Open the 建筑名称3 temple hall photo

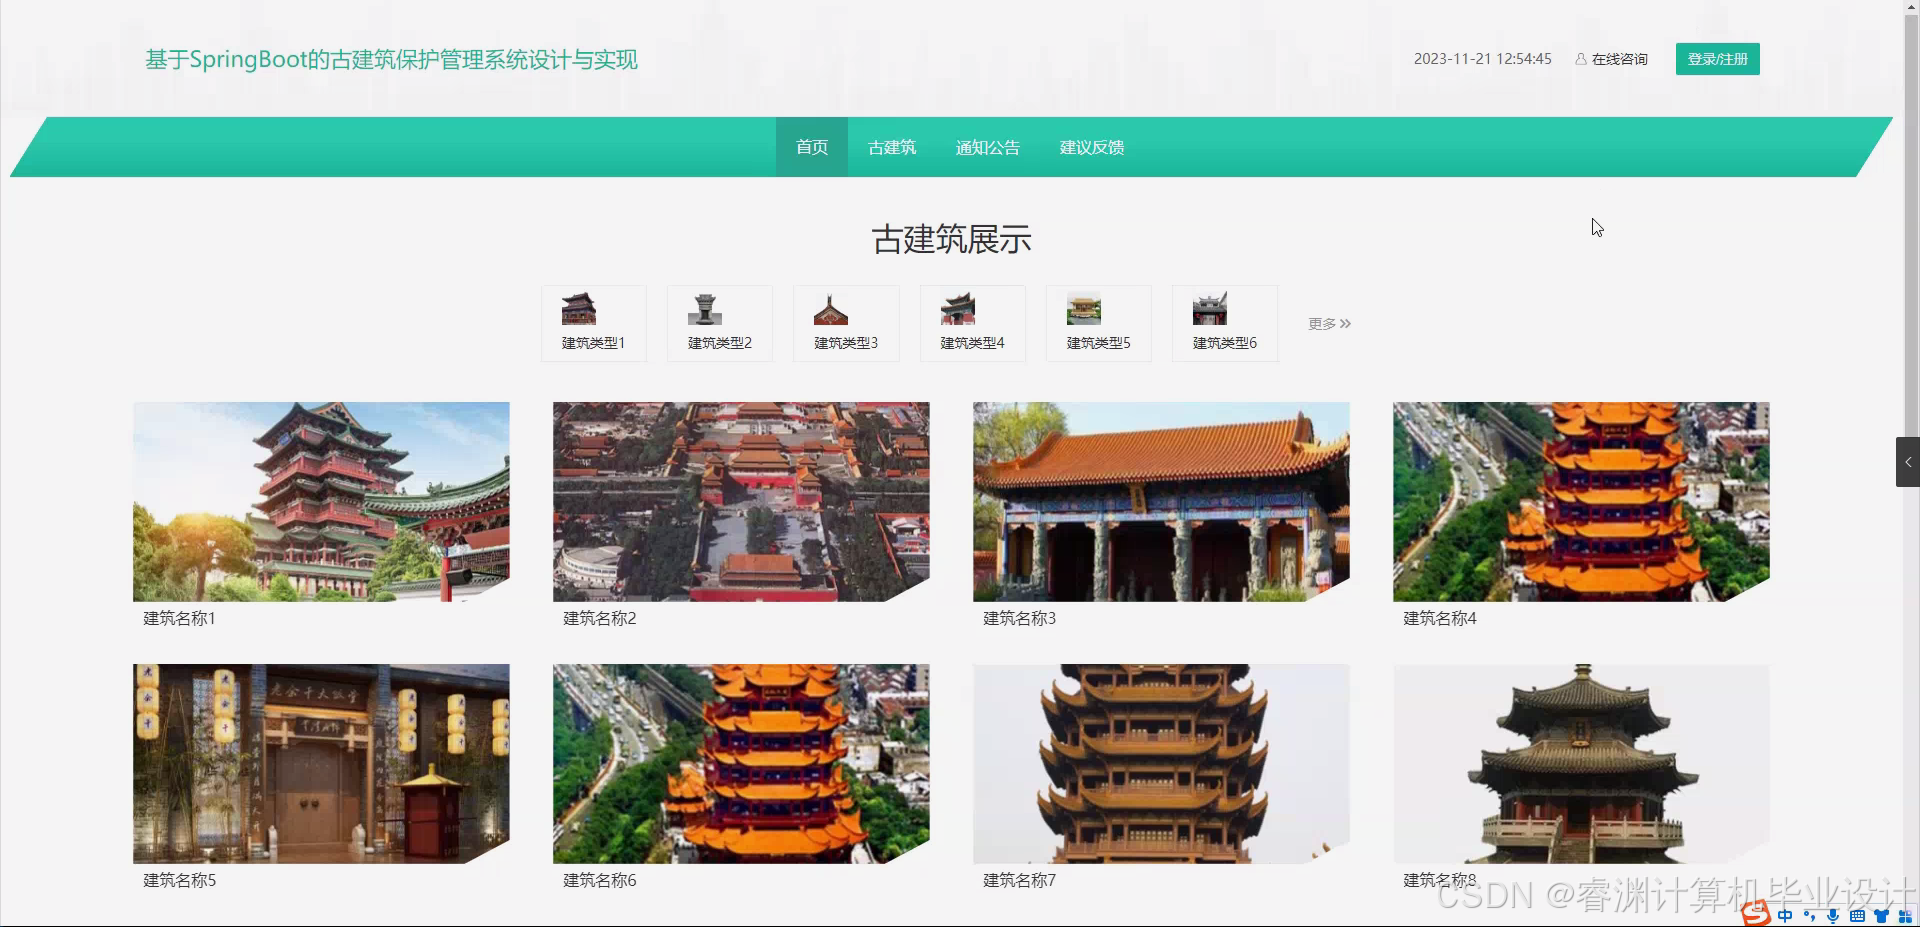pos(1161,502)
